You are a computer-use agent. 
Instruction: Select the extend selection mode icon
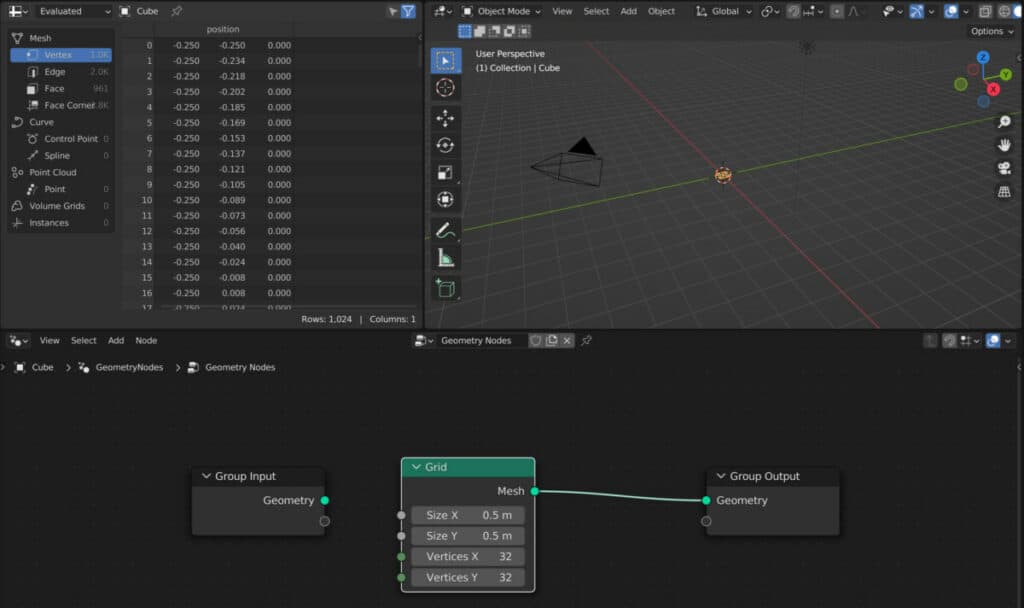(479, 31)
